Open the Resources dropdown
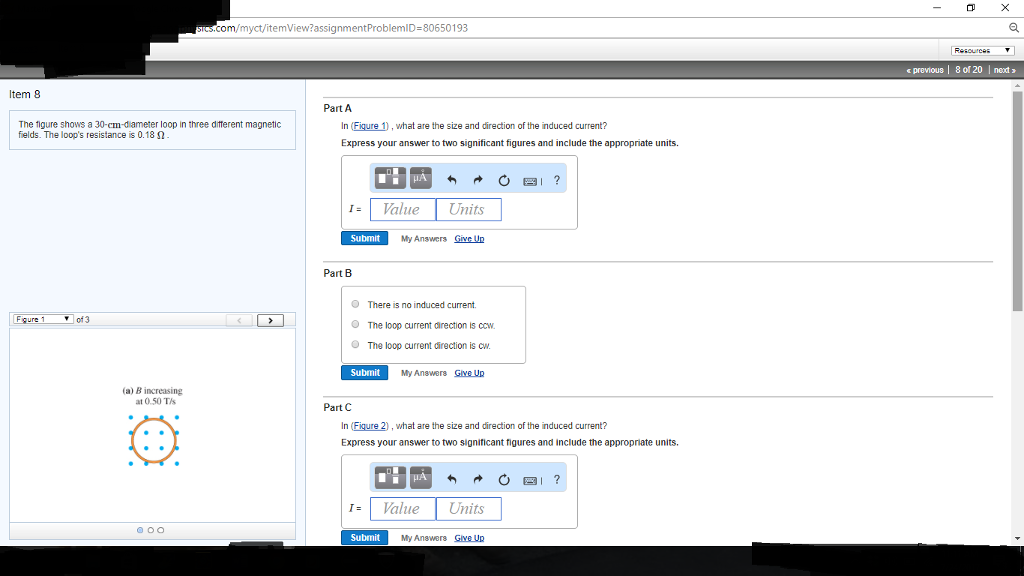This screenshot has height=576, width=1024. (981, 49)
